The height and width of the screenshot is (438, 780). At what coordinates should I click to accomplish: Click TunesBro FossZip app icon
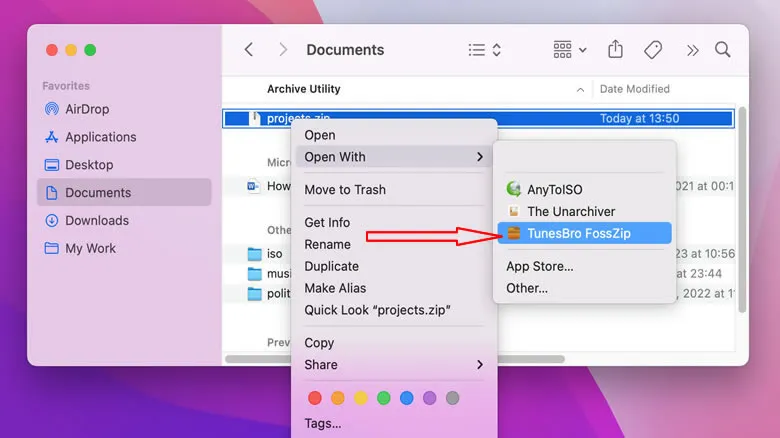(513, 233)
